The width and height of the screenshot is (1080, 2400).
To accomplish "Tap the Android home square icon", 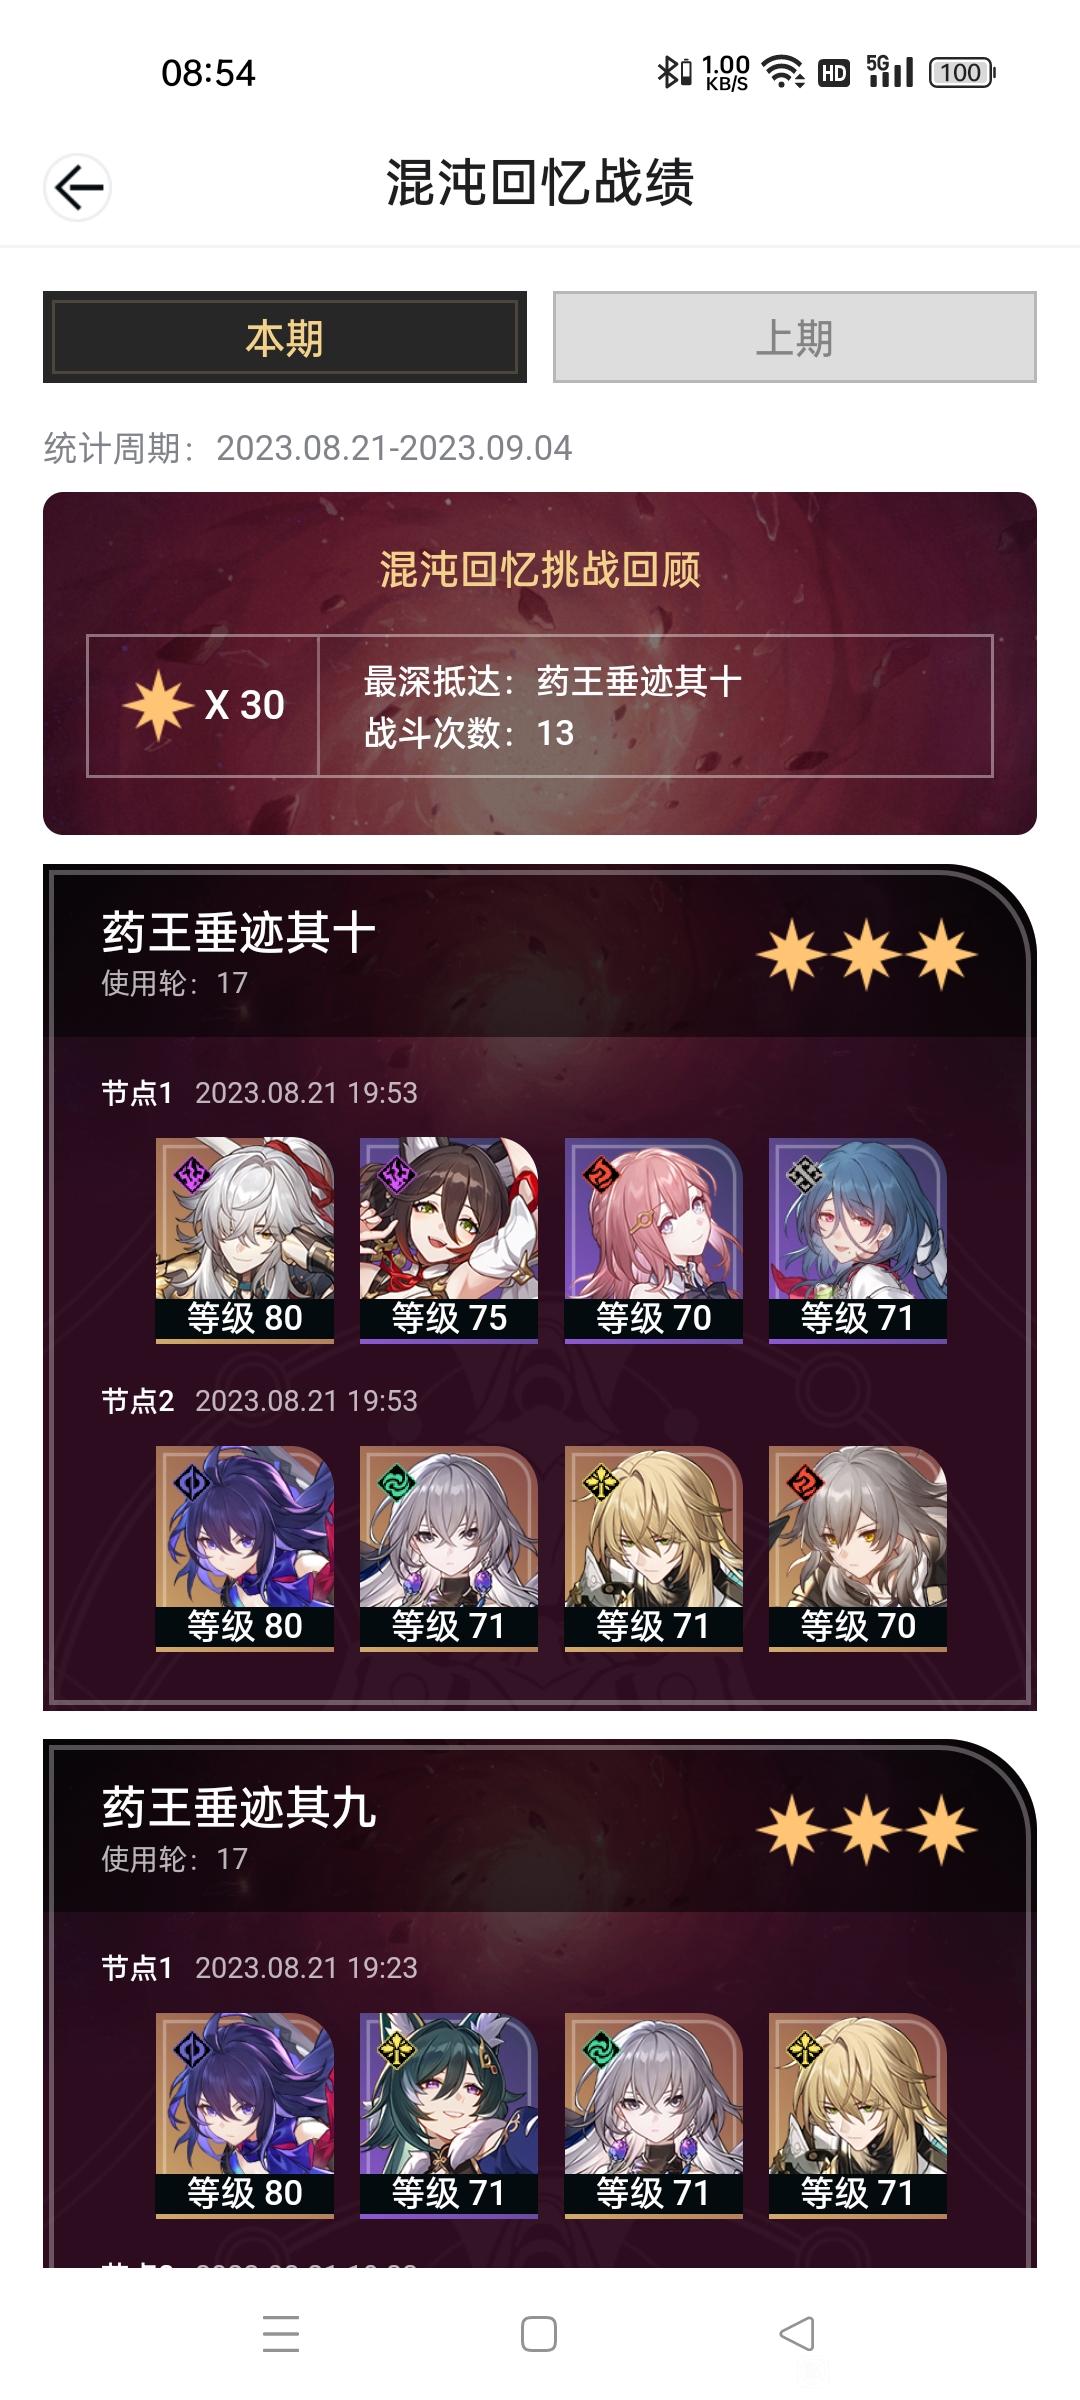I will click(539, 2333).
